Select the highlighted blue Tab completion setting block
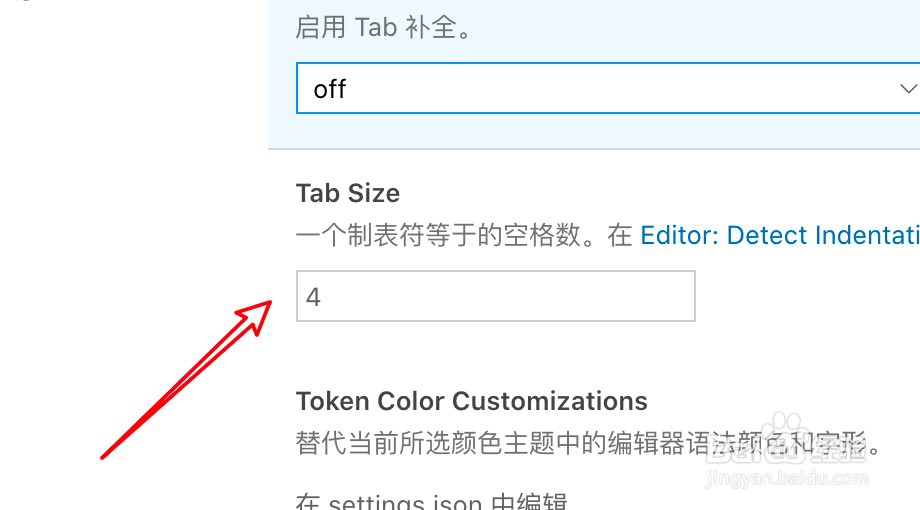Viewport: 920px width, 510px height. click(x=594, y=74)
